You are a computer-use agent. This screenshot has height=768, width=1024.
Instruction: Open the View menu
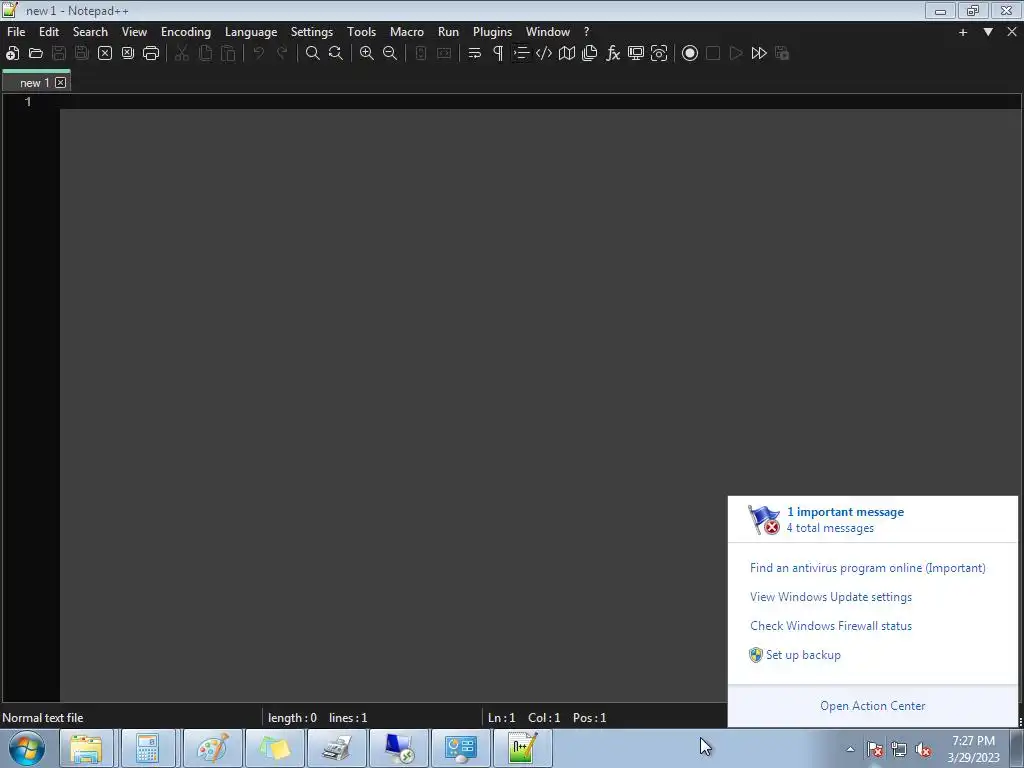coord(135,32)
